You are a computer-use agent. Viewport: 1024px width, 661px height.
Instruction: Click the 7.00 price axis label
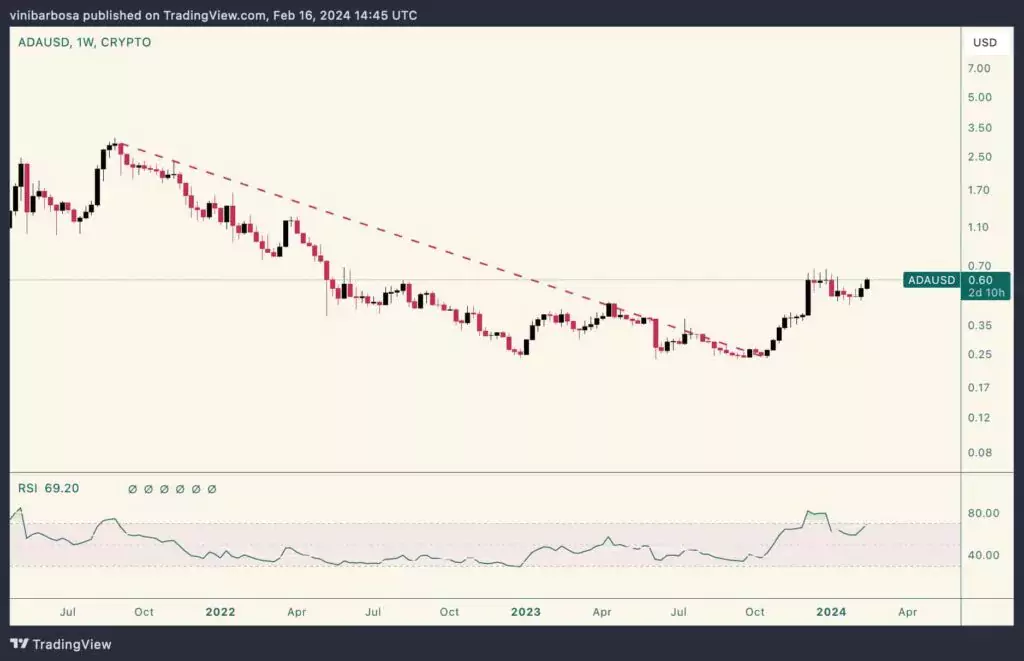(979, 69)
